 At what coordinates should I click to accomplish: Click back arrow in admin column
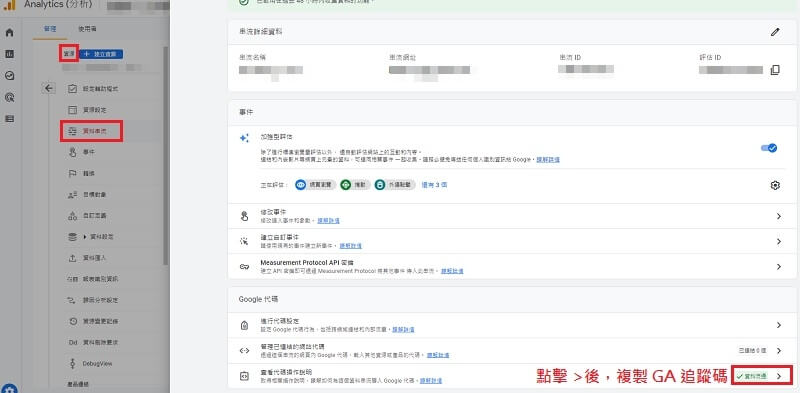[48, 88]
